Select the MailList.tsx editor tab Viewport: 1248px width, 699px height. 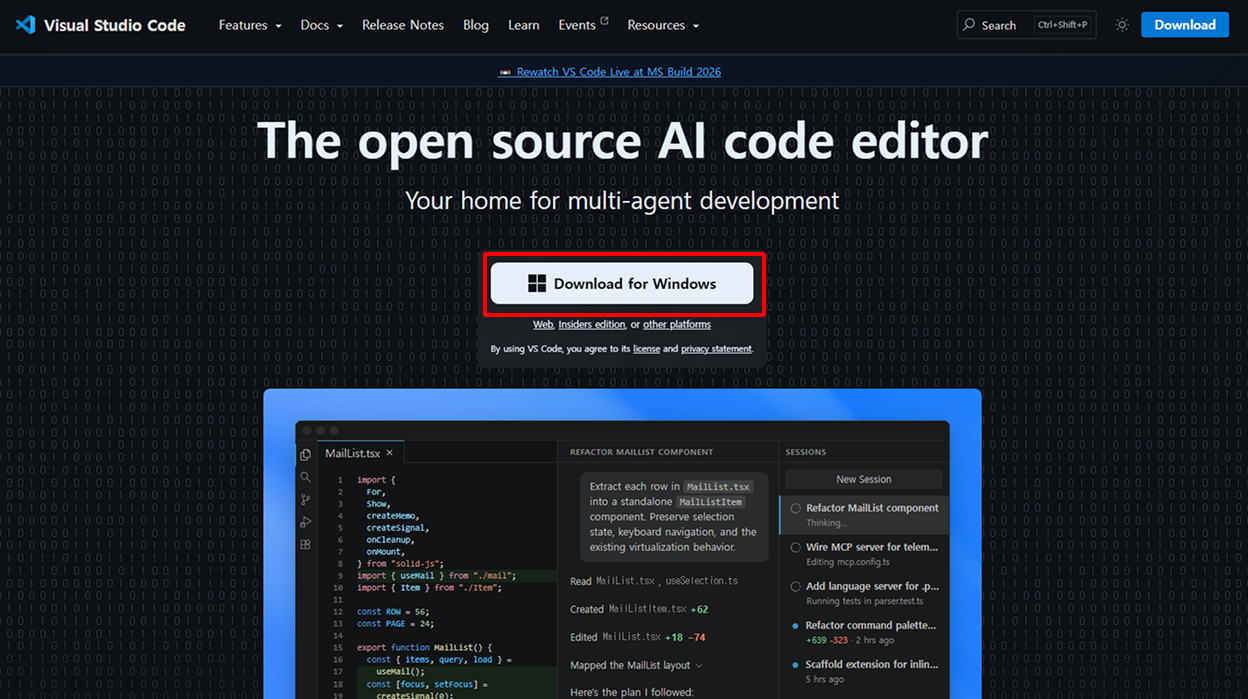(x=361, y=454)
